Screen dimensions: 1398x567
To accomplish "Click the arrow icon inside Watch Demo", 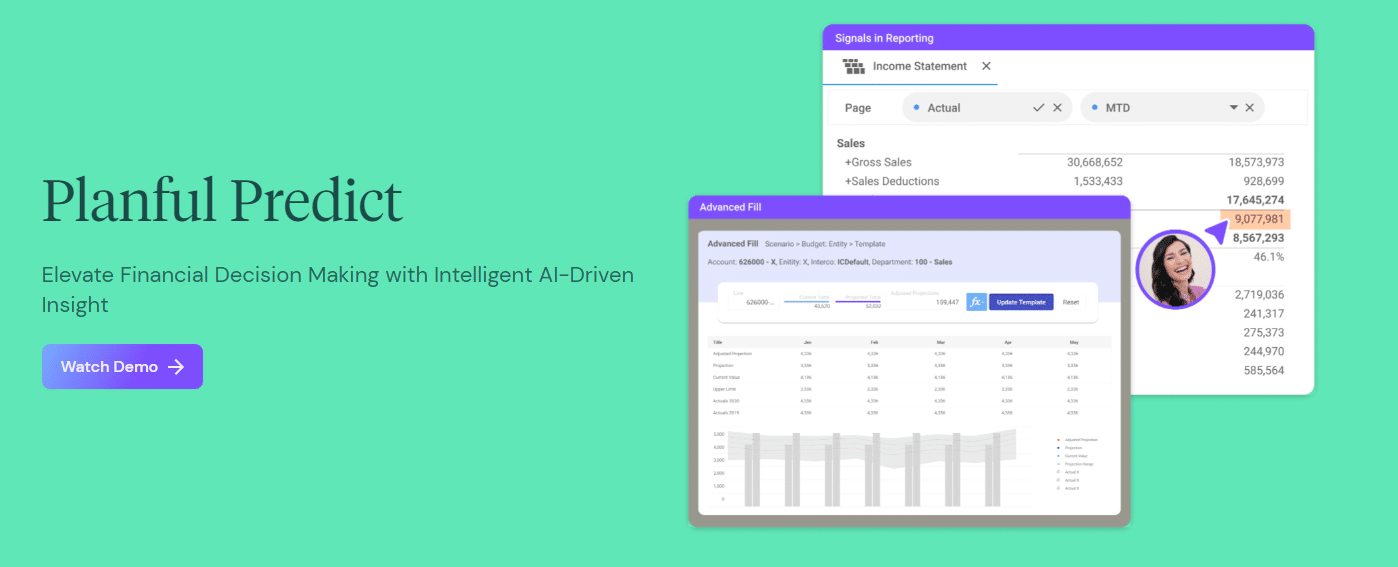I will coord(177,367).
